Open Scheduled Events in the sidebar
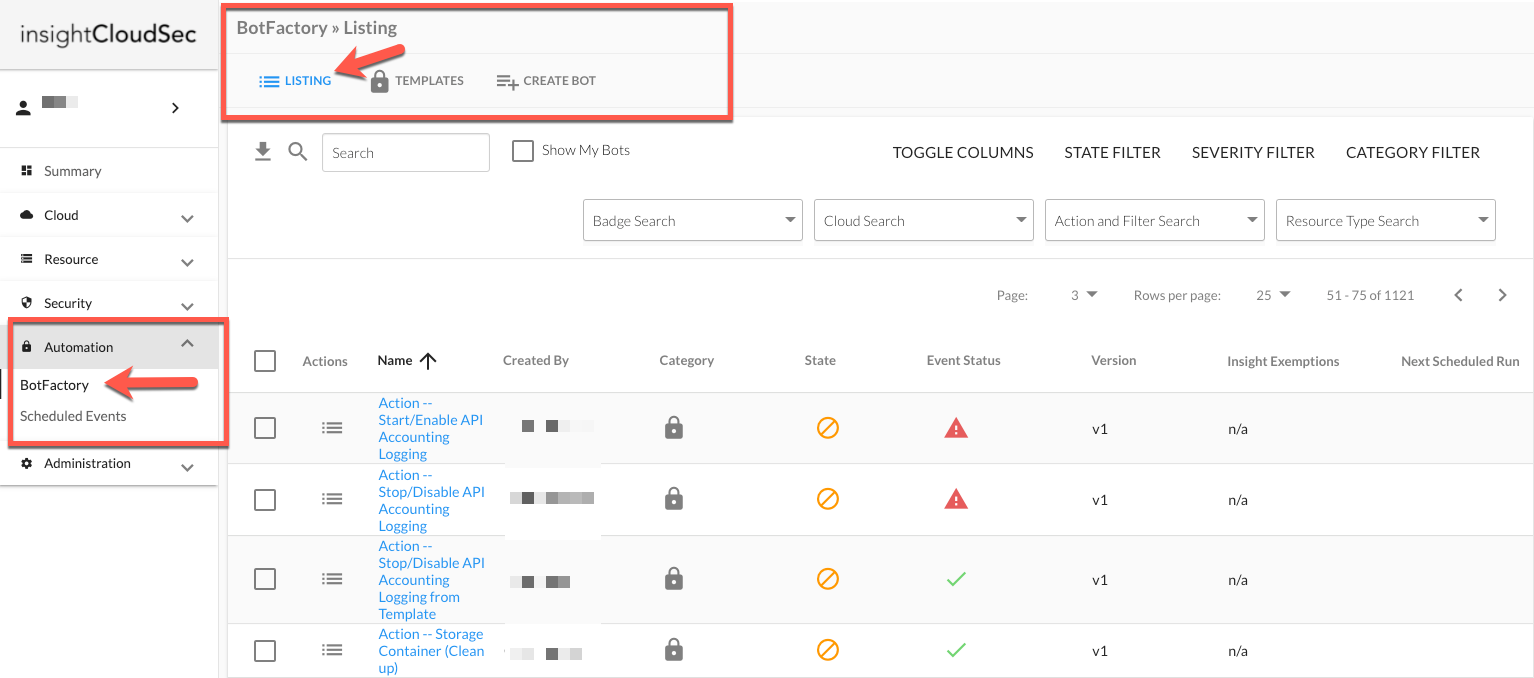The height and width of the screenshot is (678, 1534). click(73, 416)
